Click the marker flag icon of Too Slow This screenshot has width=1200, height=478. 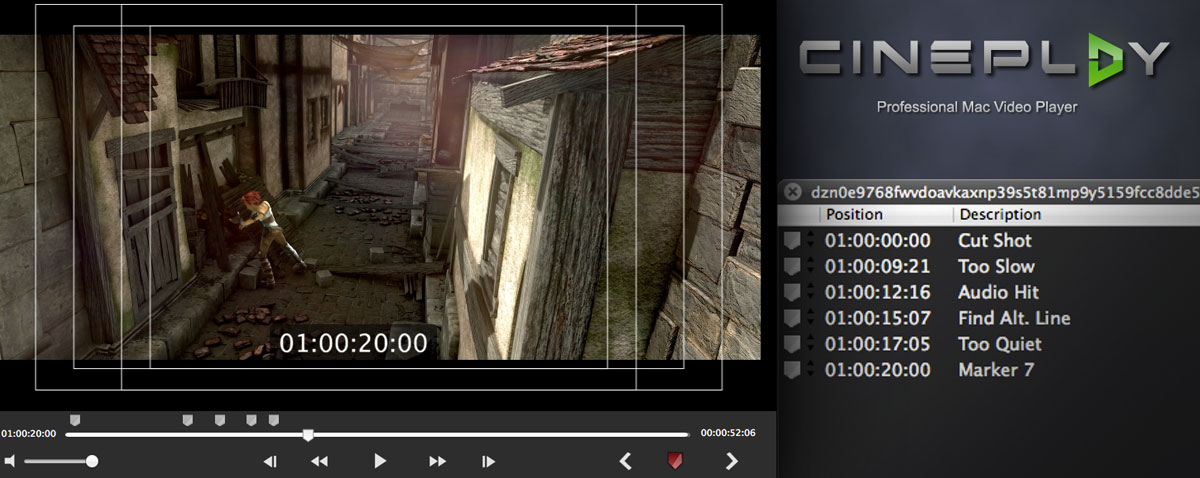pyautogui.click(x=792, y=267)
